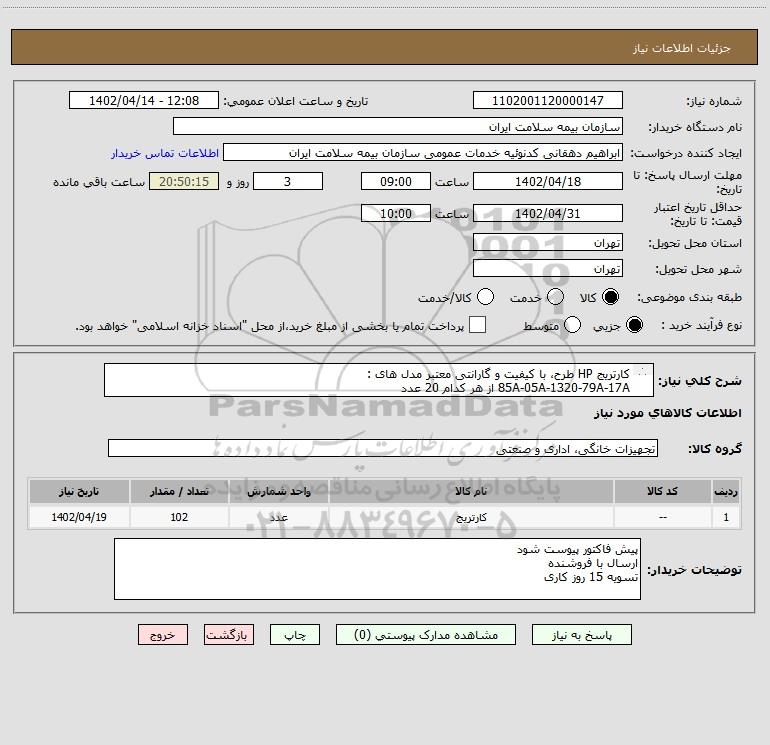Click the پاسخ به نیاز button
This screenshot has height=745, width=770.
[x=582, y=635]
